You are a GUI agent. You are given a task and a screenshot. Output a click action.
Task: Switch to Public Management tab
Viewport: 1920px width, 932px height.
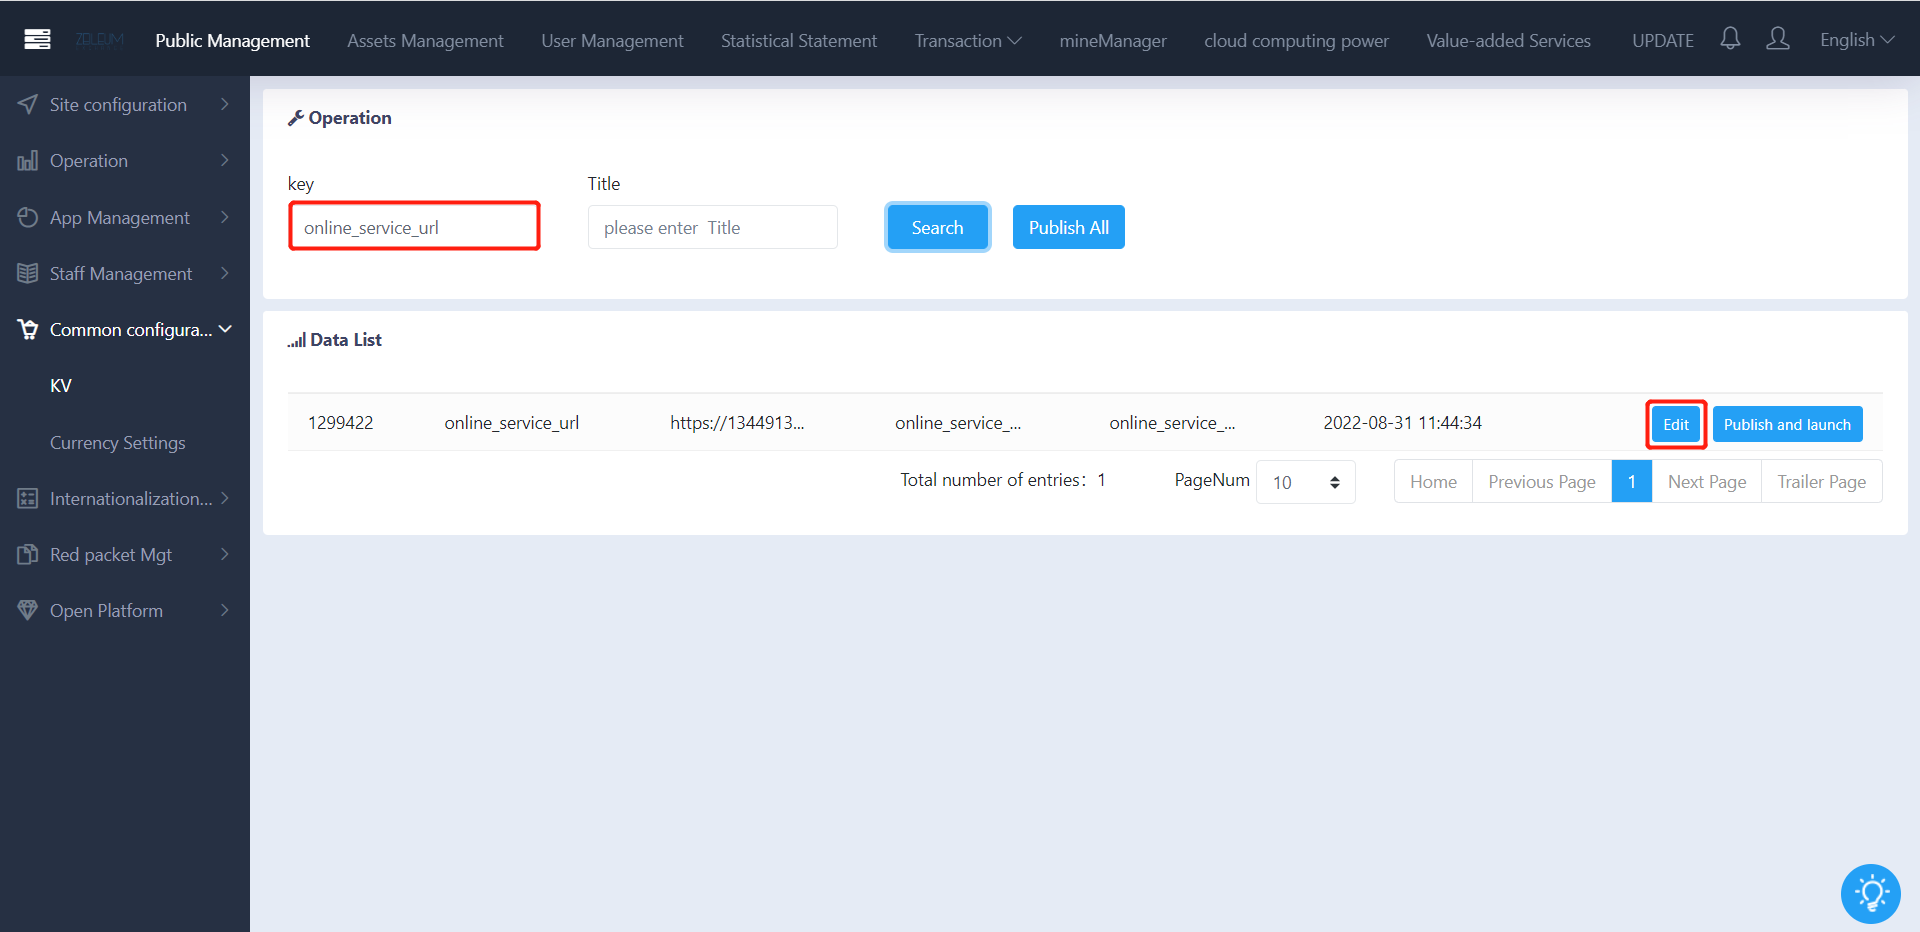click(232, 40)
